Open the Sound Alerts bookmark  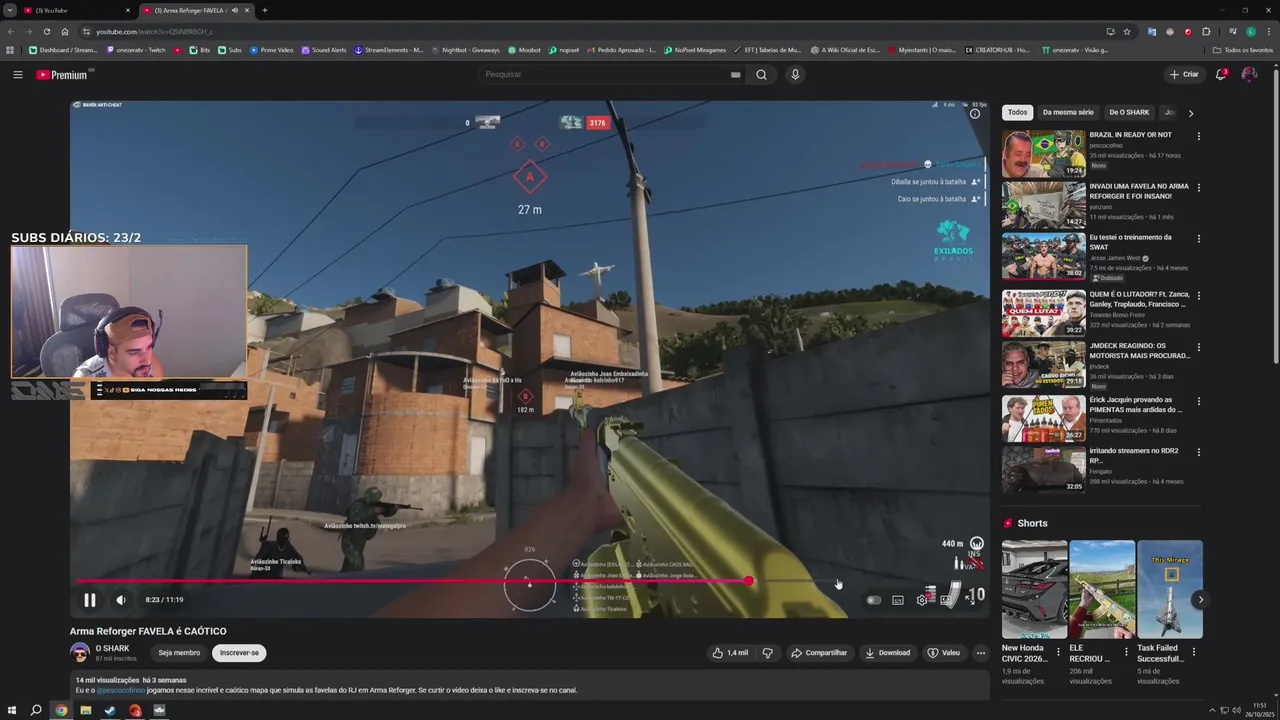pyautogui.click(x=324, y=50)
